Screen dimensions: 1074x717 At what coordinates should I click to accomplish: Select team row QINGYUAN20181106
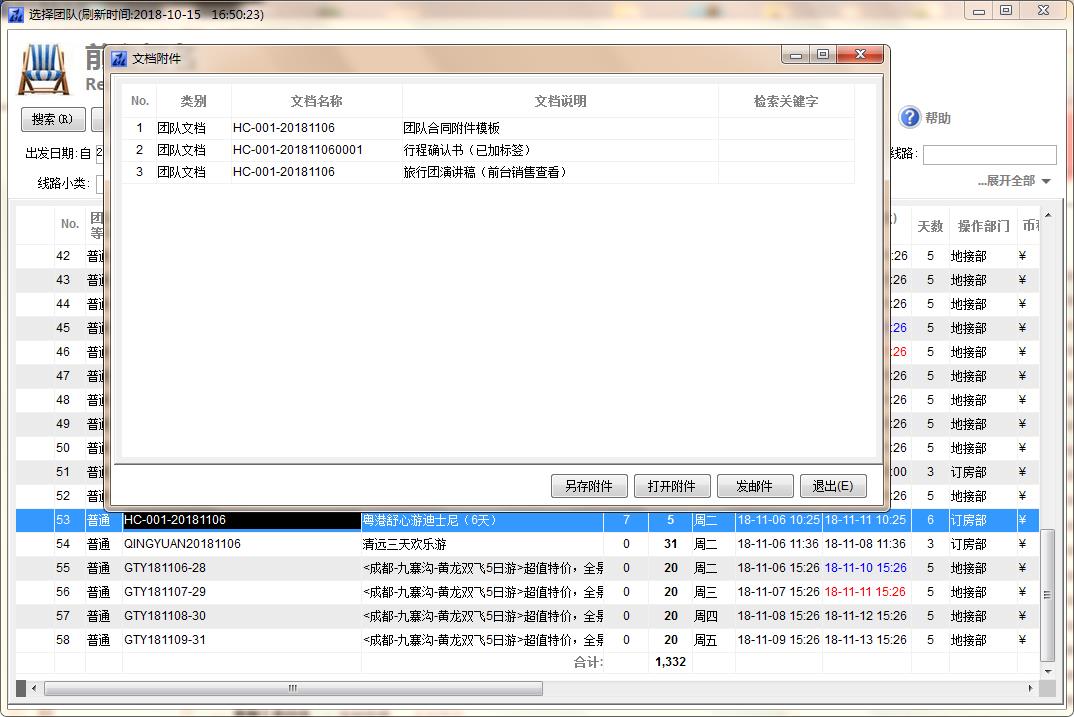(240, 544)
